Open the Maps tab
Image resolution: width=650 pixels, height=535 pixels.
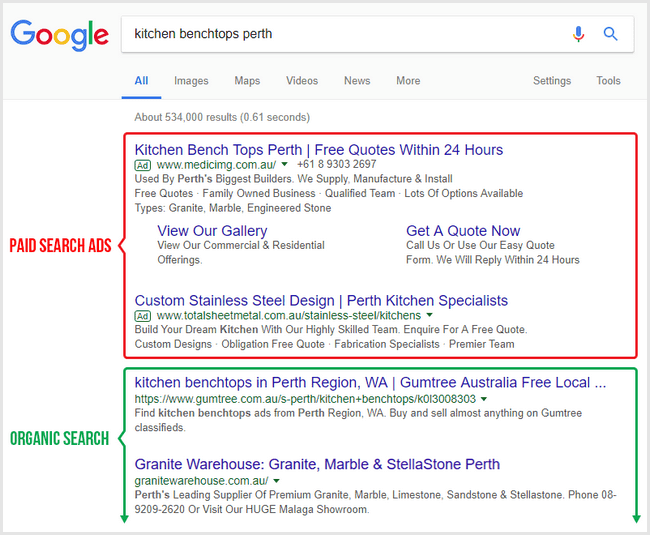(x=247, y=81)
